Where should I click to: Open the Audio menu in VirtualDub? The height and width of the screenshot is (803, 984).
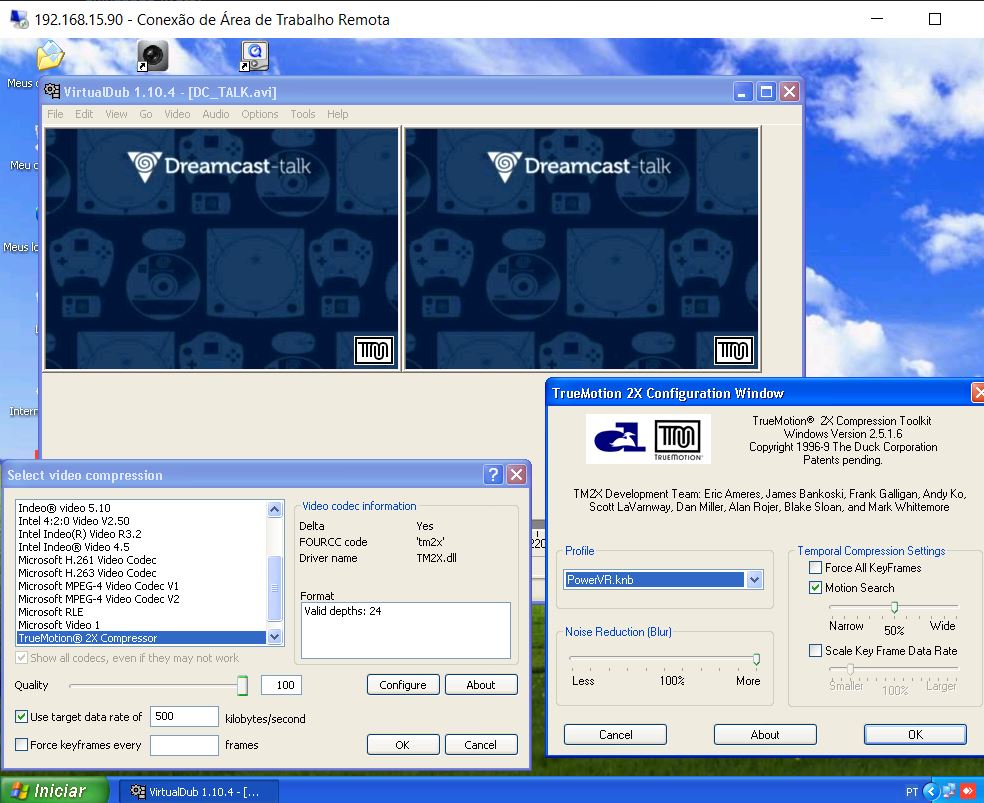pyautogui.click(x=216, y=114)
